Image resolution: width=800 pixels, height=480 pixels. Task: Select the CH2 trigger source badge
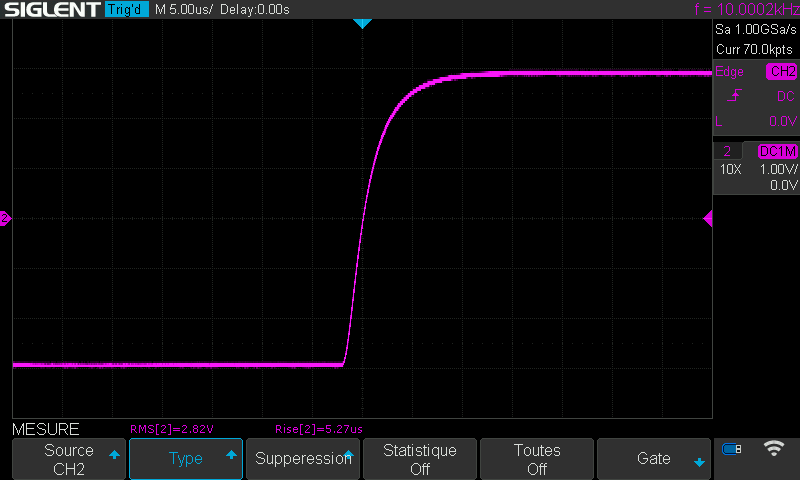(x=782, y=71)
